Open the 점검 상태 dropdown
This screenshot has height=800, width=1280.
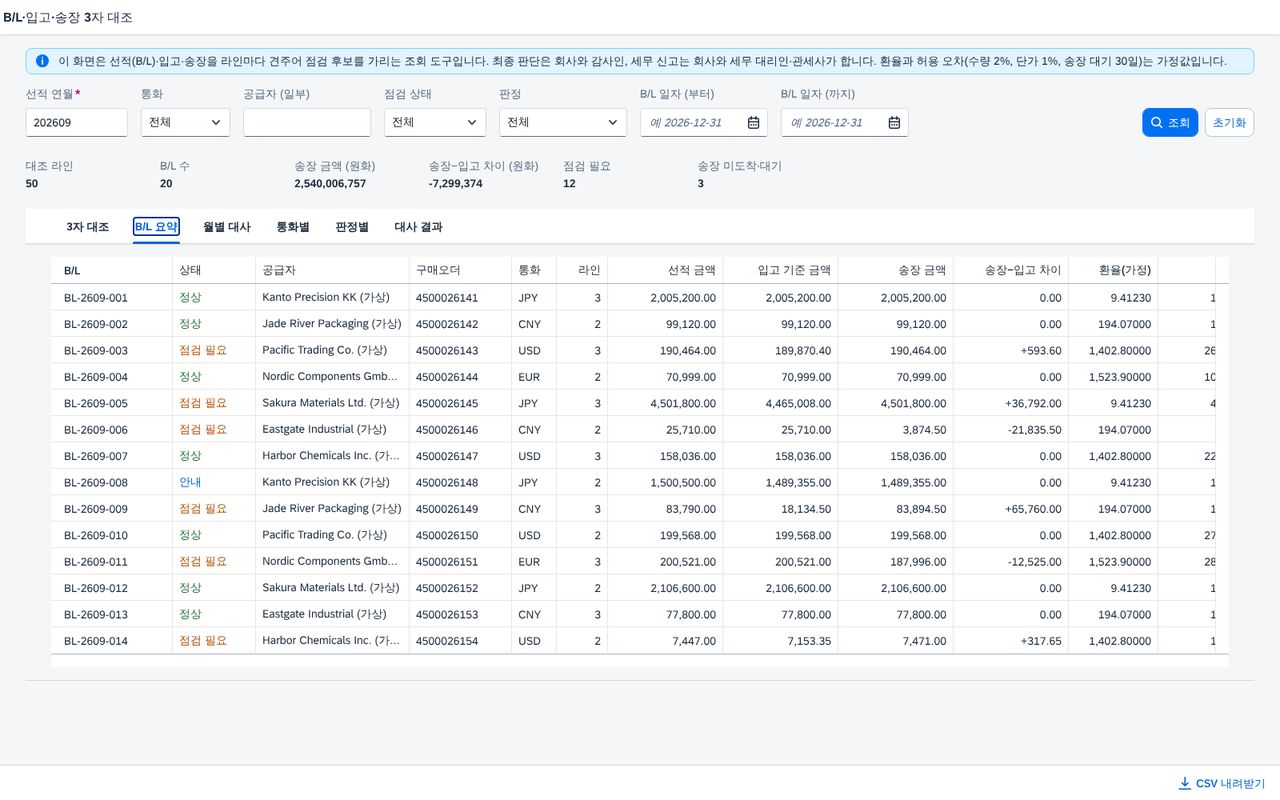[x=435, y=122]
